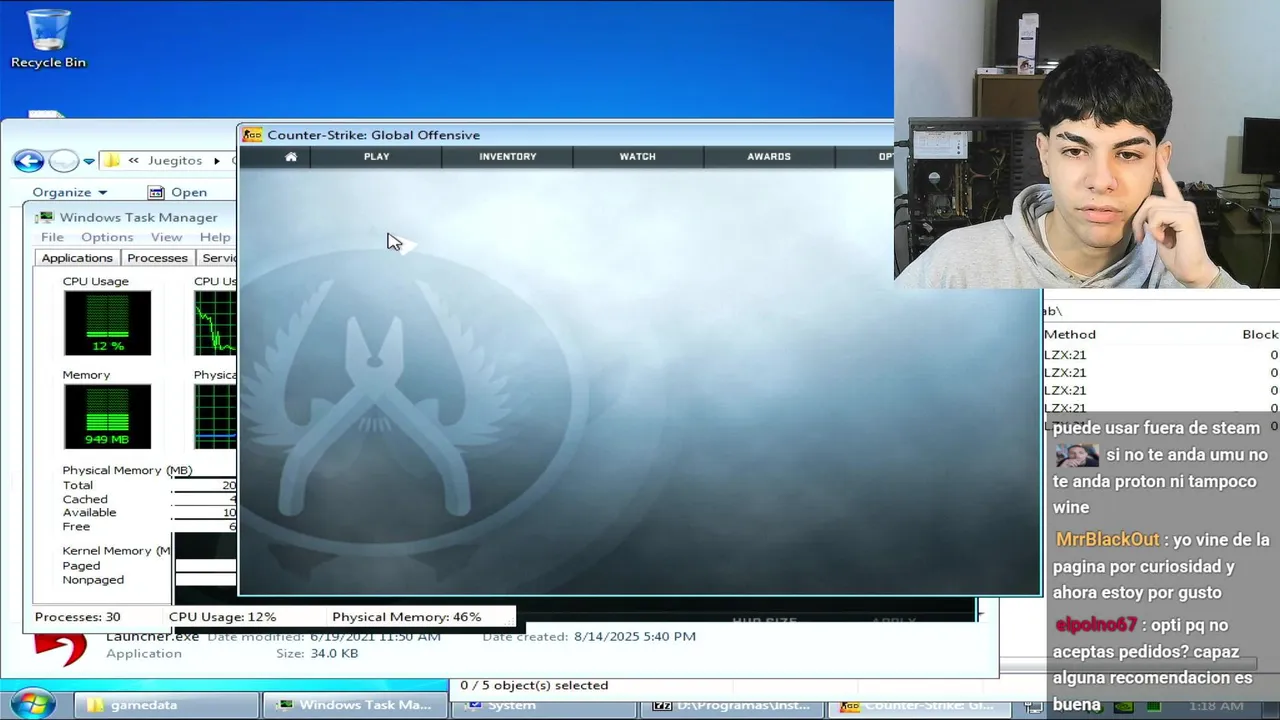1280x720 pixels.
Task: Click the Launcher.exe application icon in details pane
Action: pos(59,647)
